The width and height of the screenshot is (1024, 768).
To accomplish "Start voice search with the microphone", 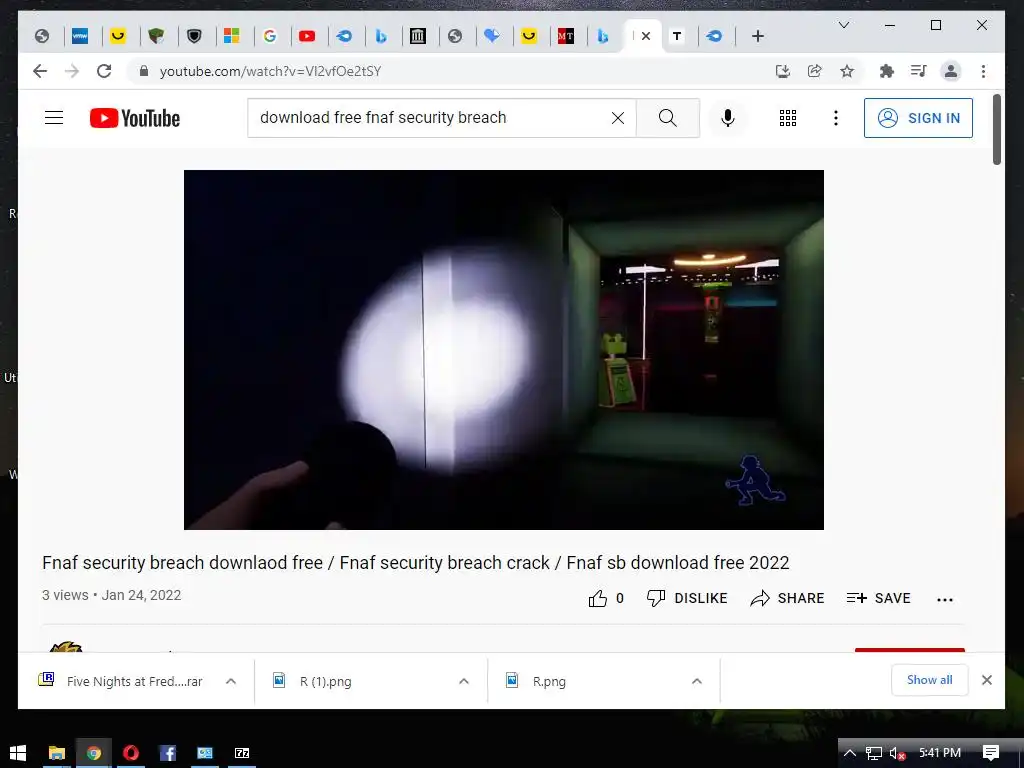I will coord(728,118).
